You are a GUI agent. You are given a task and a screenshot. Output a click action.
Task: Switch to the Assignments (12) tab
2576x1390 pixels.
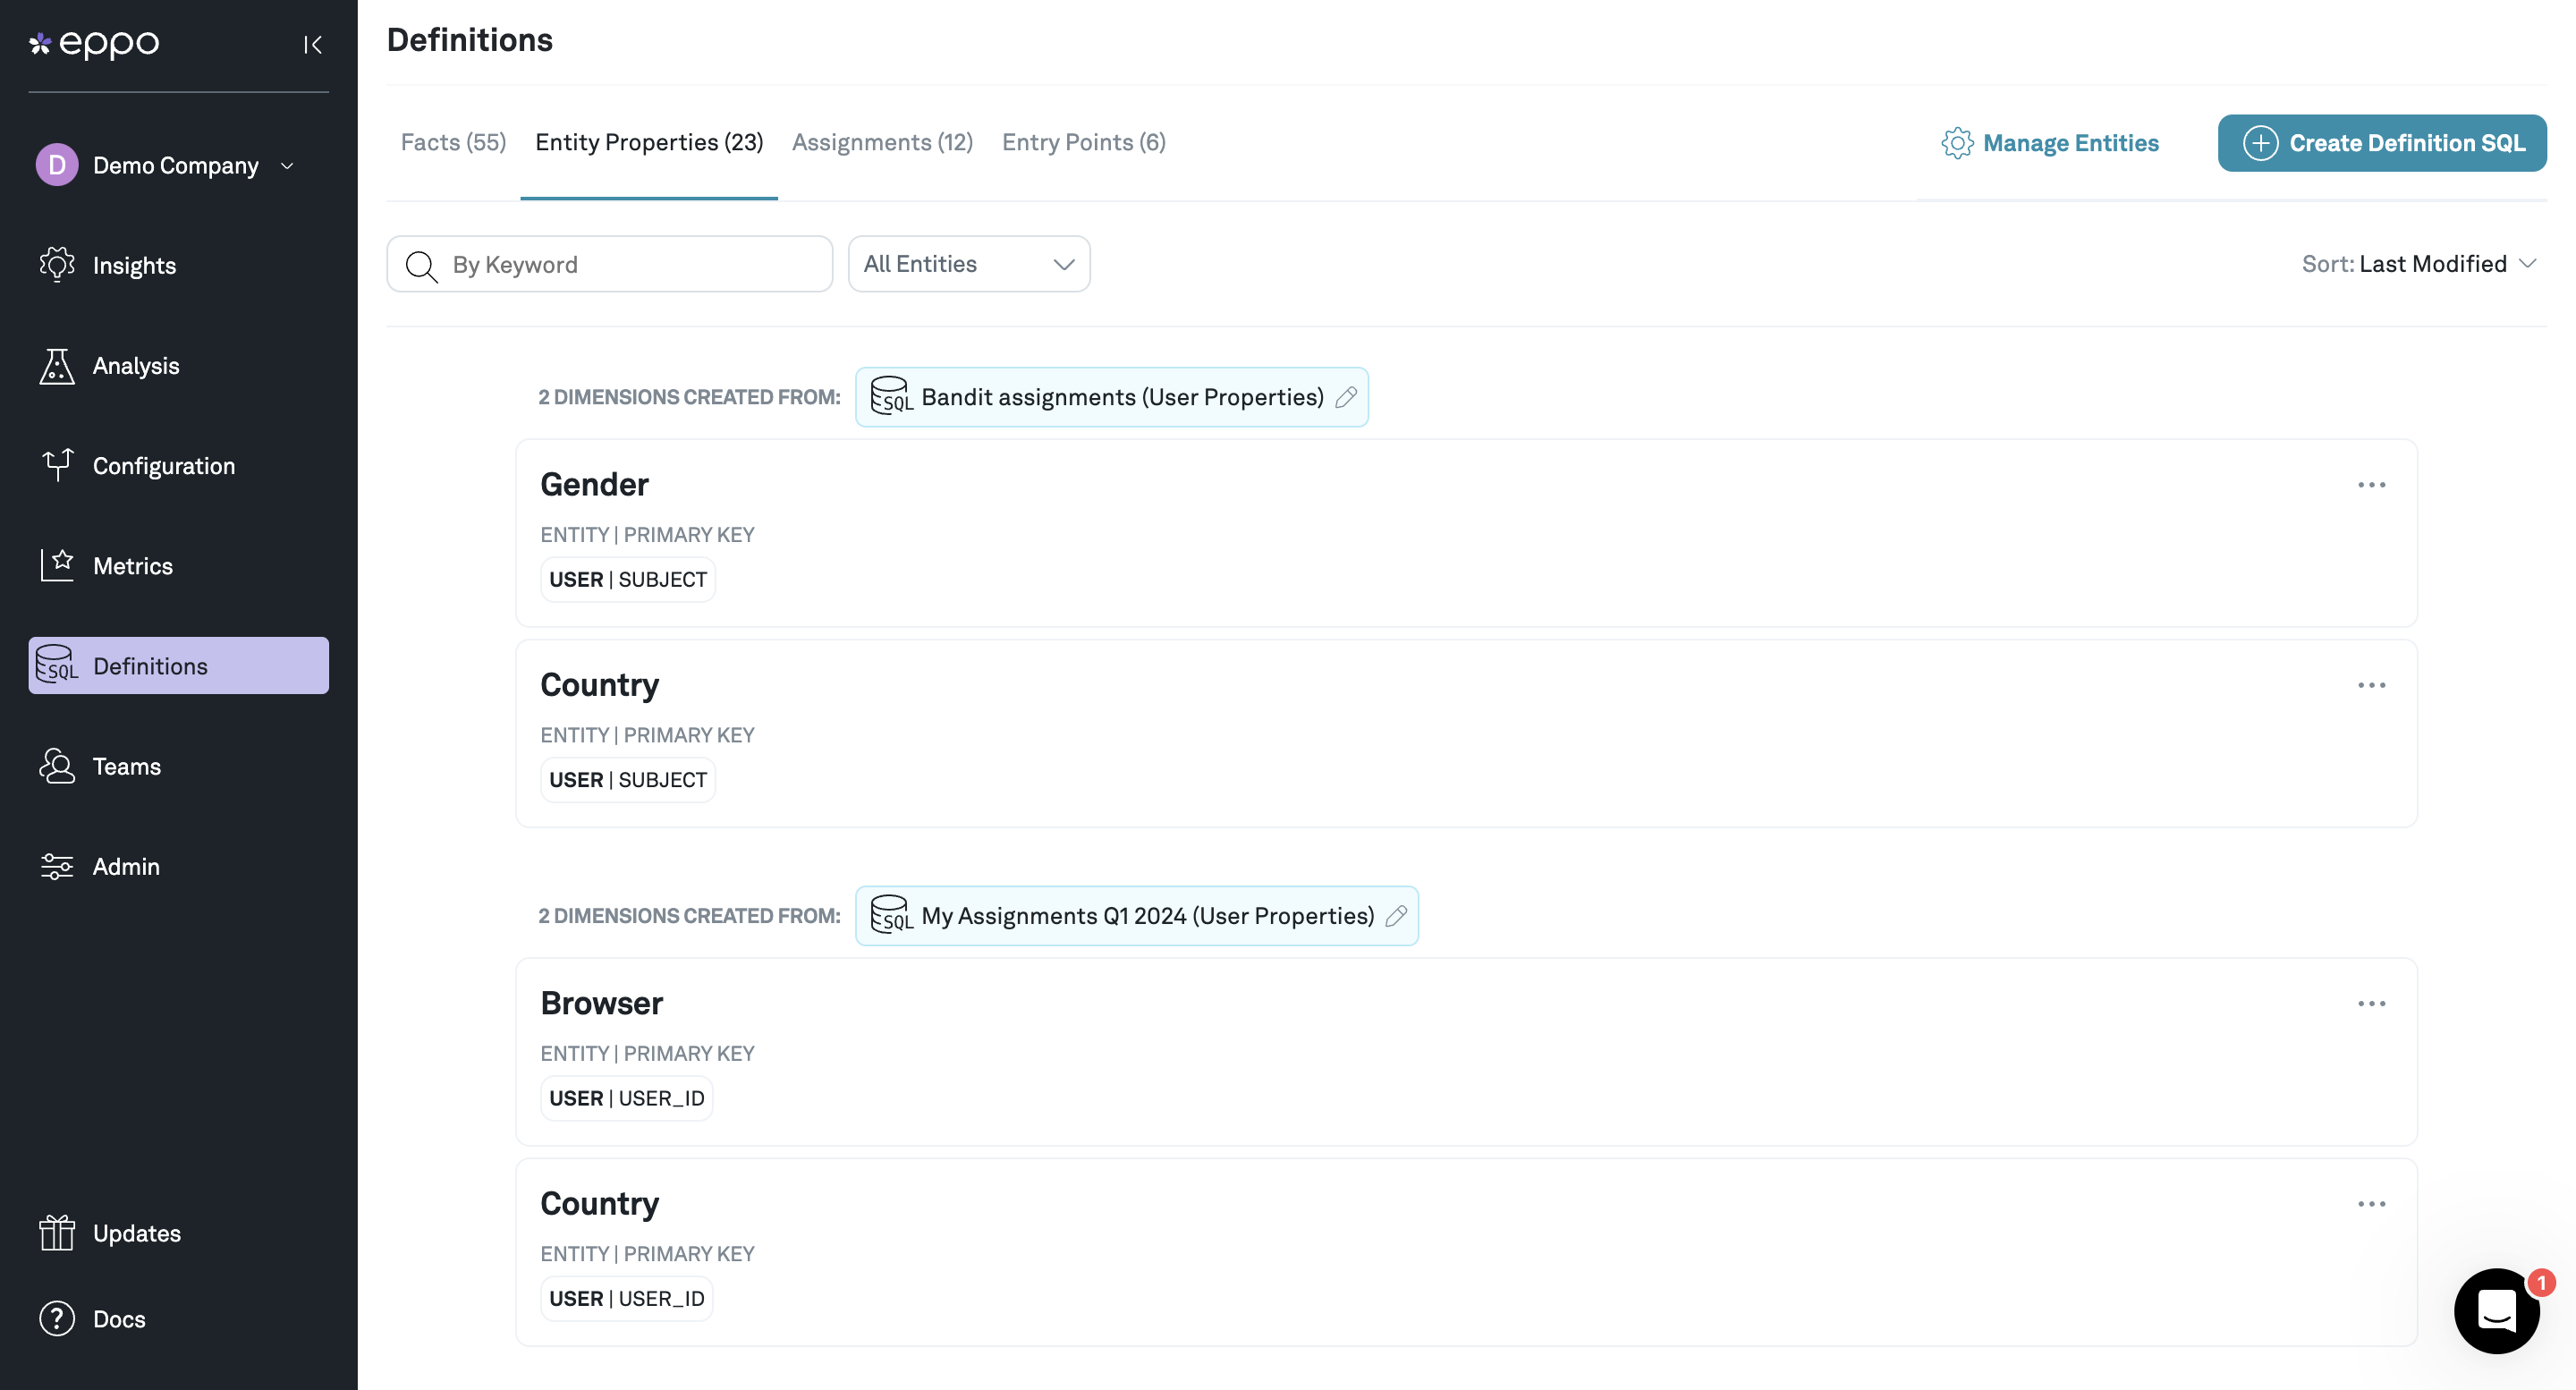(882, 142)
